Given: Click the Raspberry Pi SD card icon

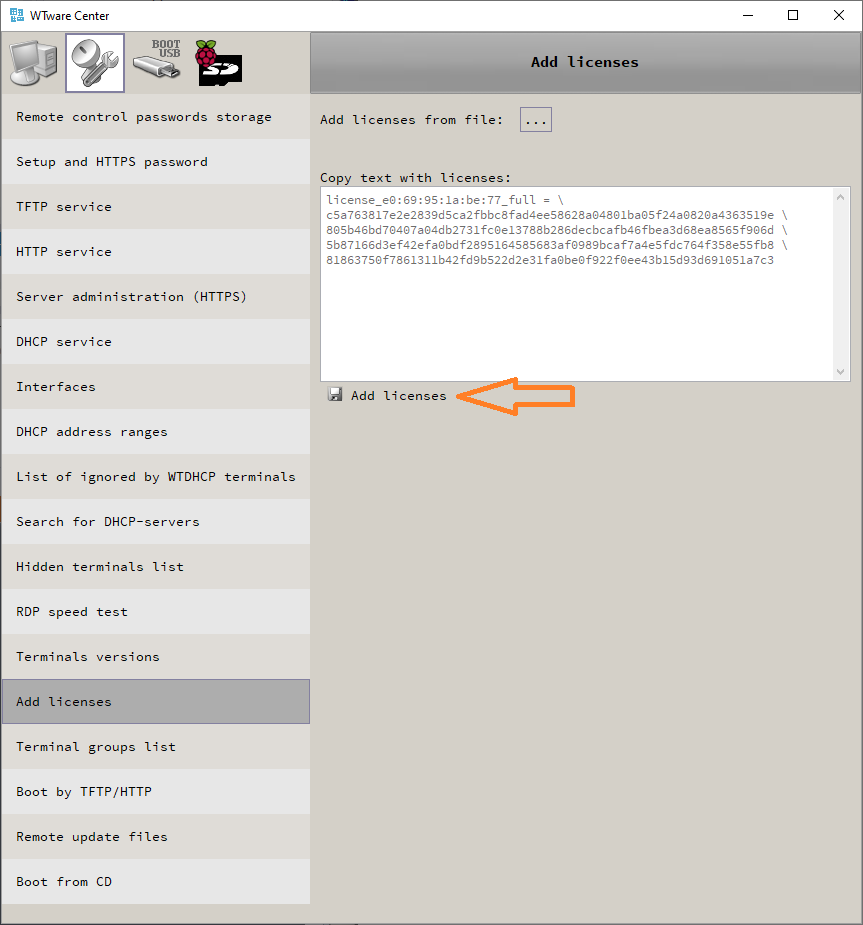Looking at the screenshot, I should 219,63.
